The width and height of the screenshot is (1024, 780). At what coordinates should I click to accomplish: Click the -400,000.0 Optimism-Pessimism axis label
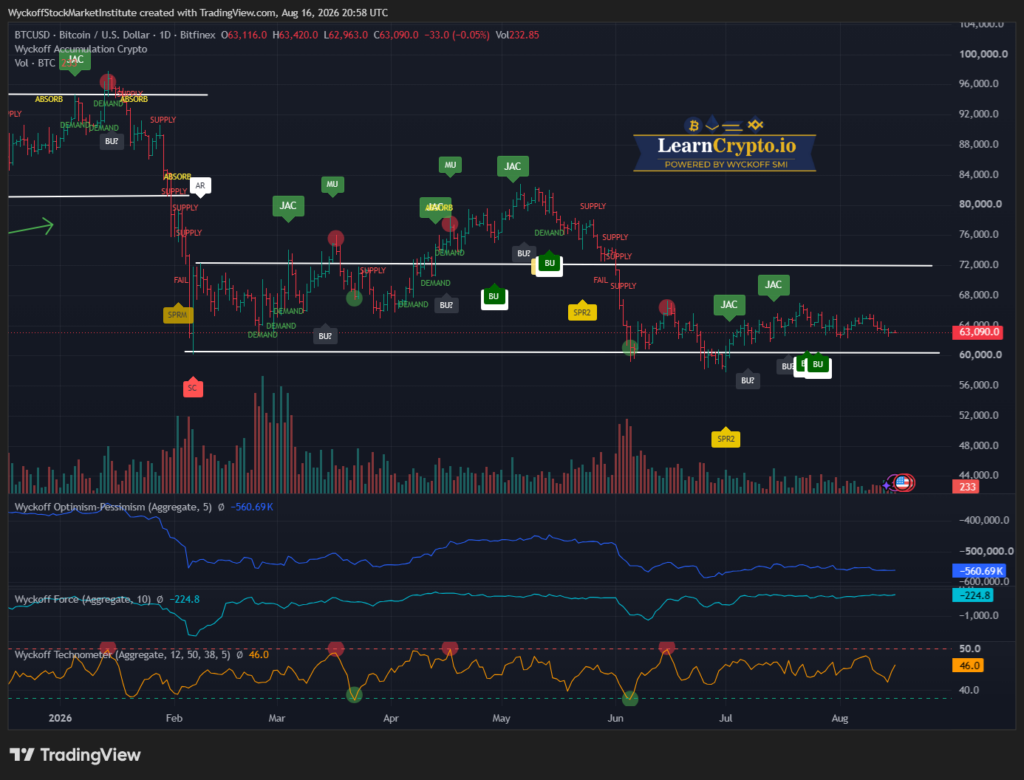pos(984,521)
